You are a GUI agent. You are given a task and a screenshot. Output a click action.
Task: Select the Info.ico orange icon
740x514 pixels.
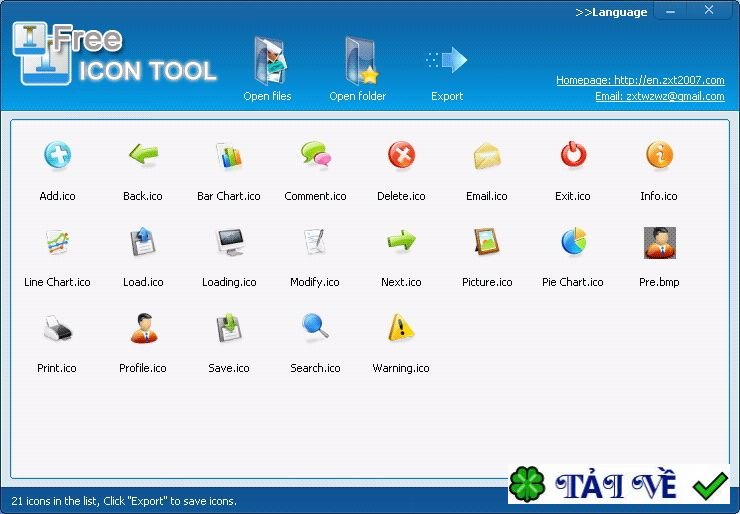(659, 154)
